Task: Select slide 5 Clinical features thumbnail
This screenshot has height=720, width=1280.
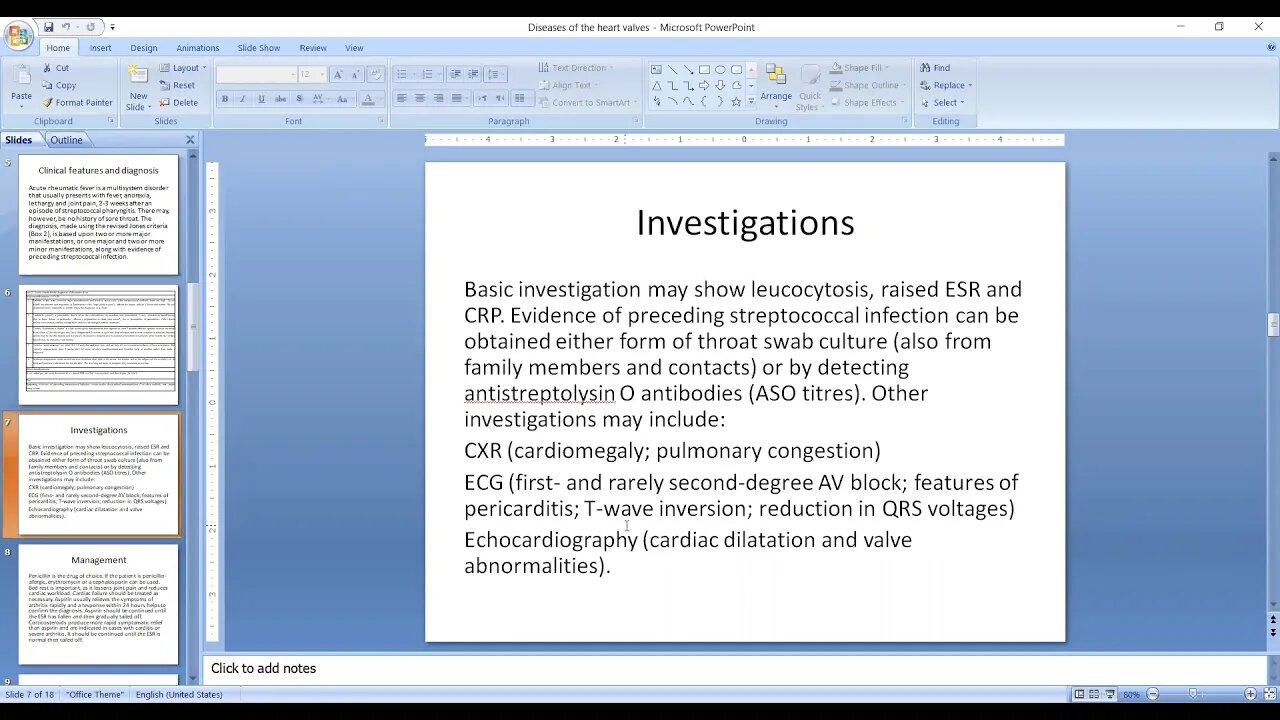Action: (x=98, y=214)
